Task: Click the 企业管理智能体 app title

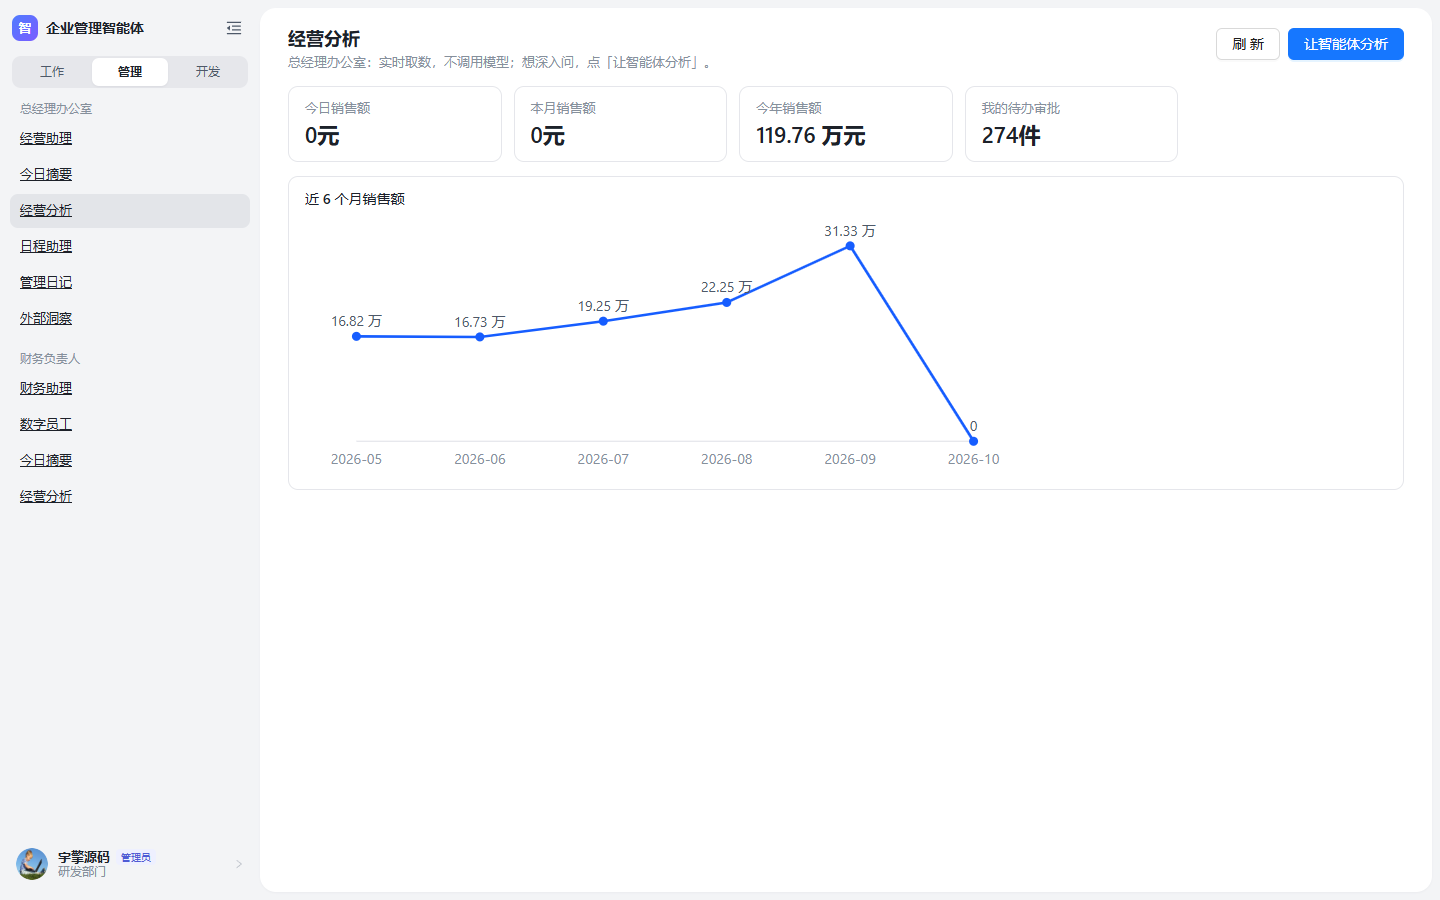Action: coord(95,28)
